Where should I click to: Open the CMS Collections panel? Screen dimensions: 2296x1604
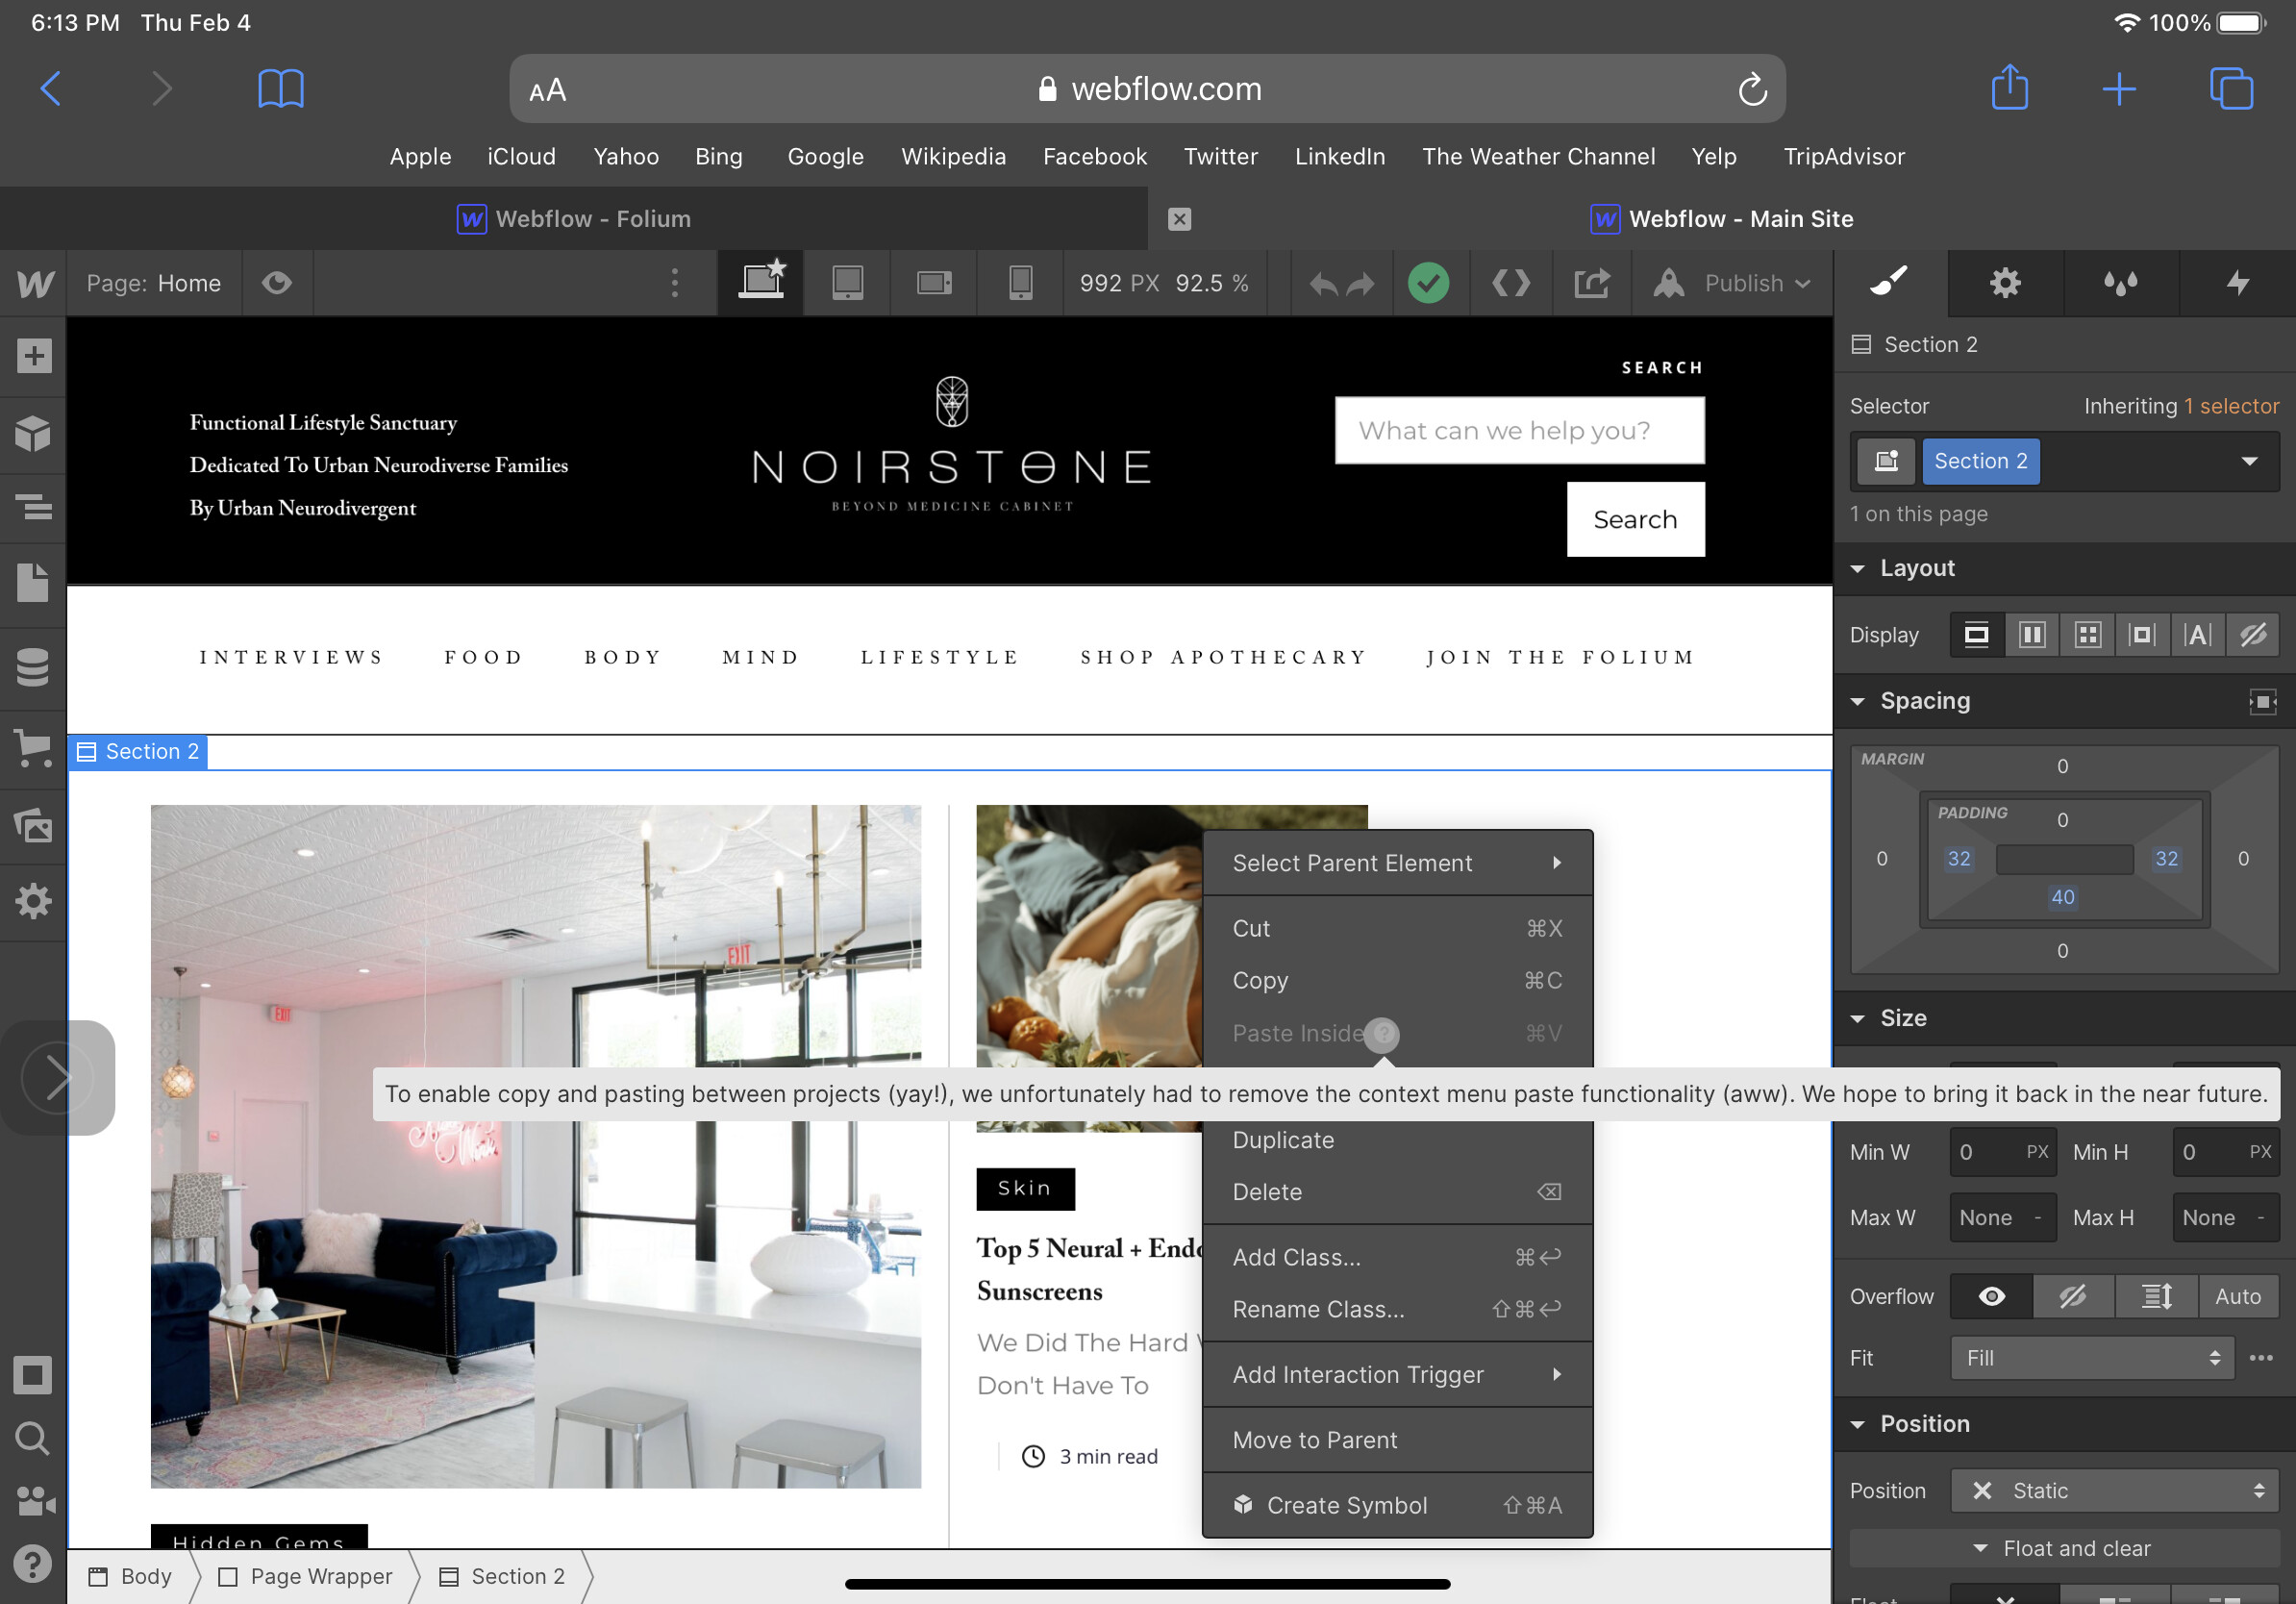(34, 666)
